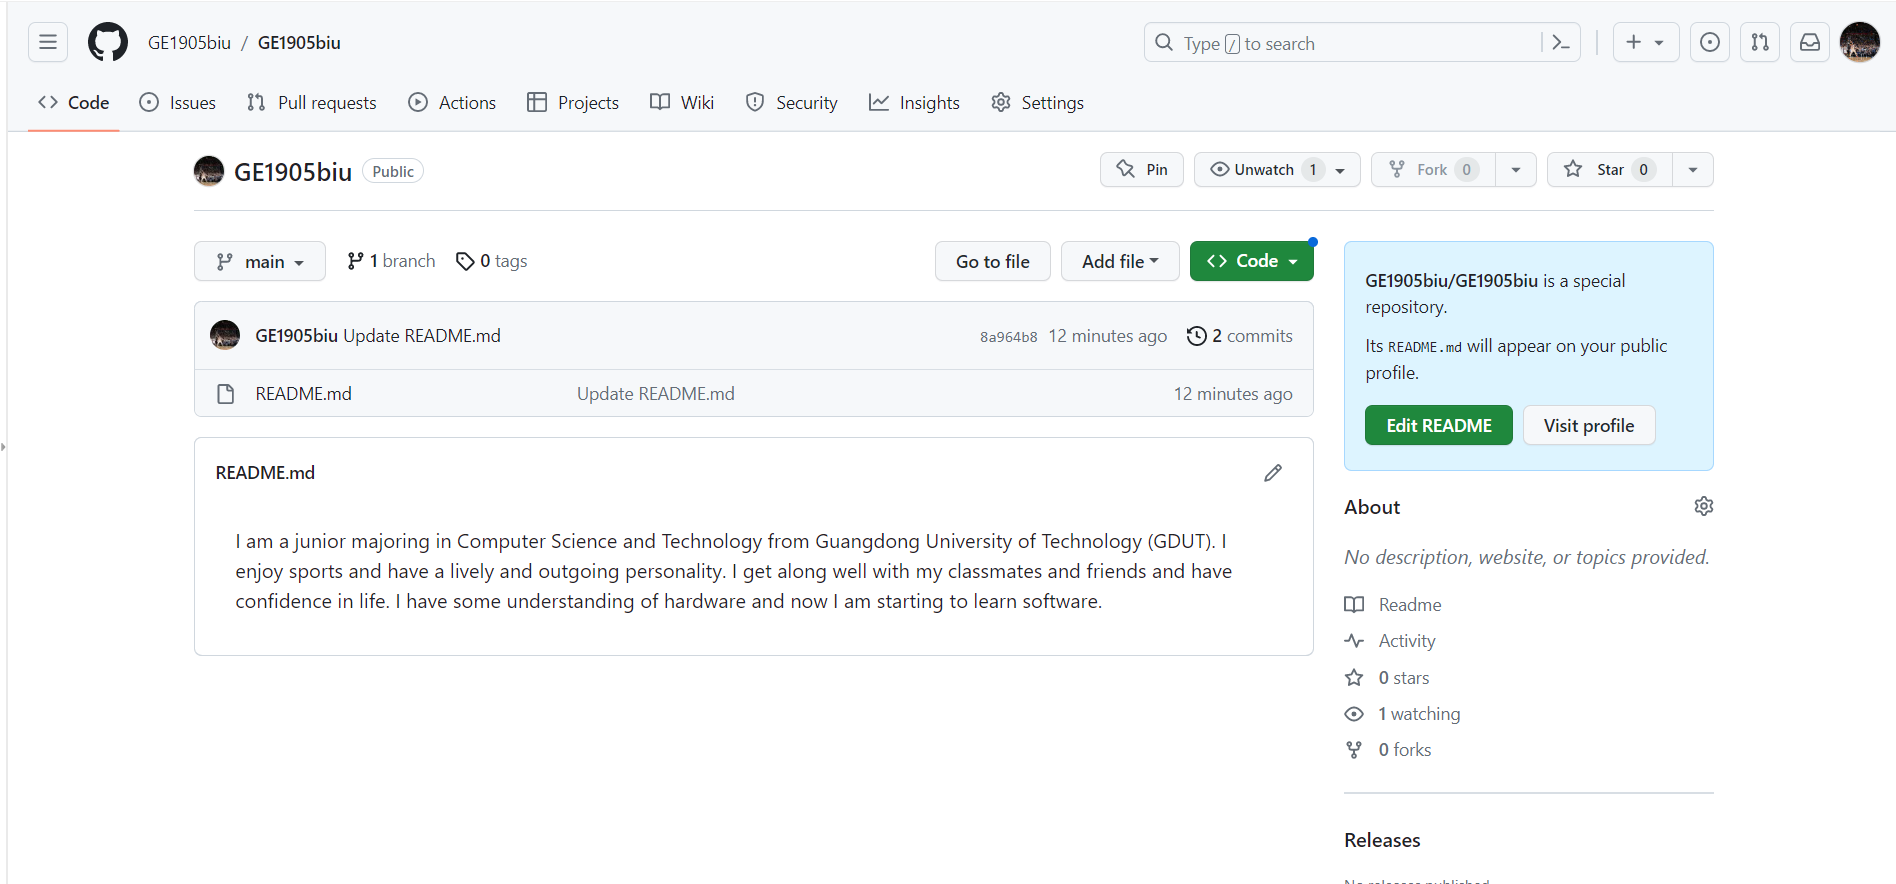
Task: Click the Edit README button
Action: click(x=1438, y=426)
